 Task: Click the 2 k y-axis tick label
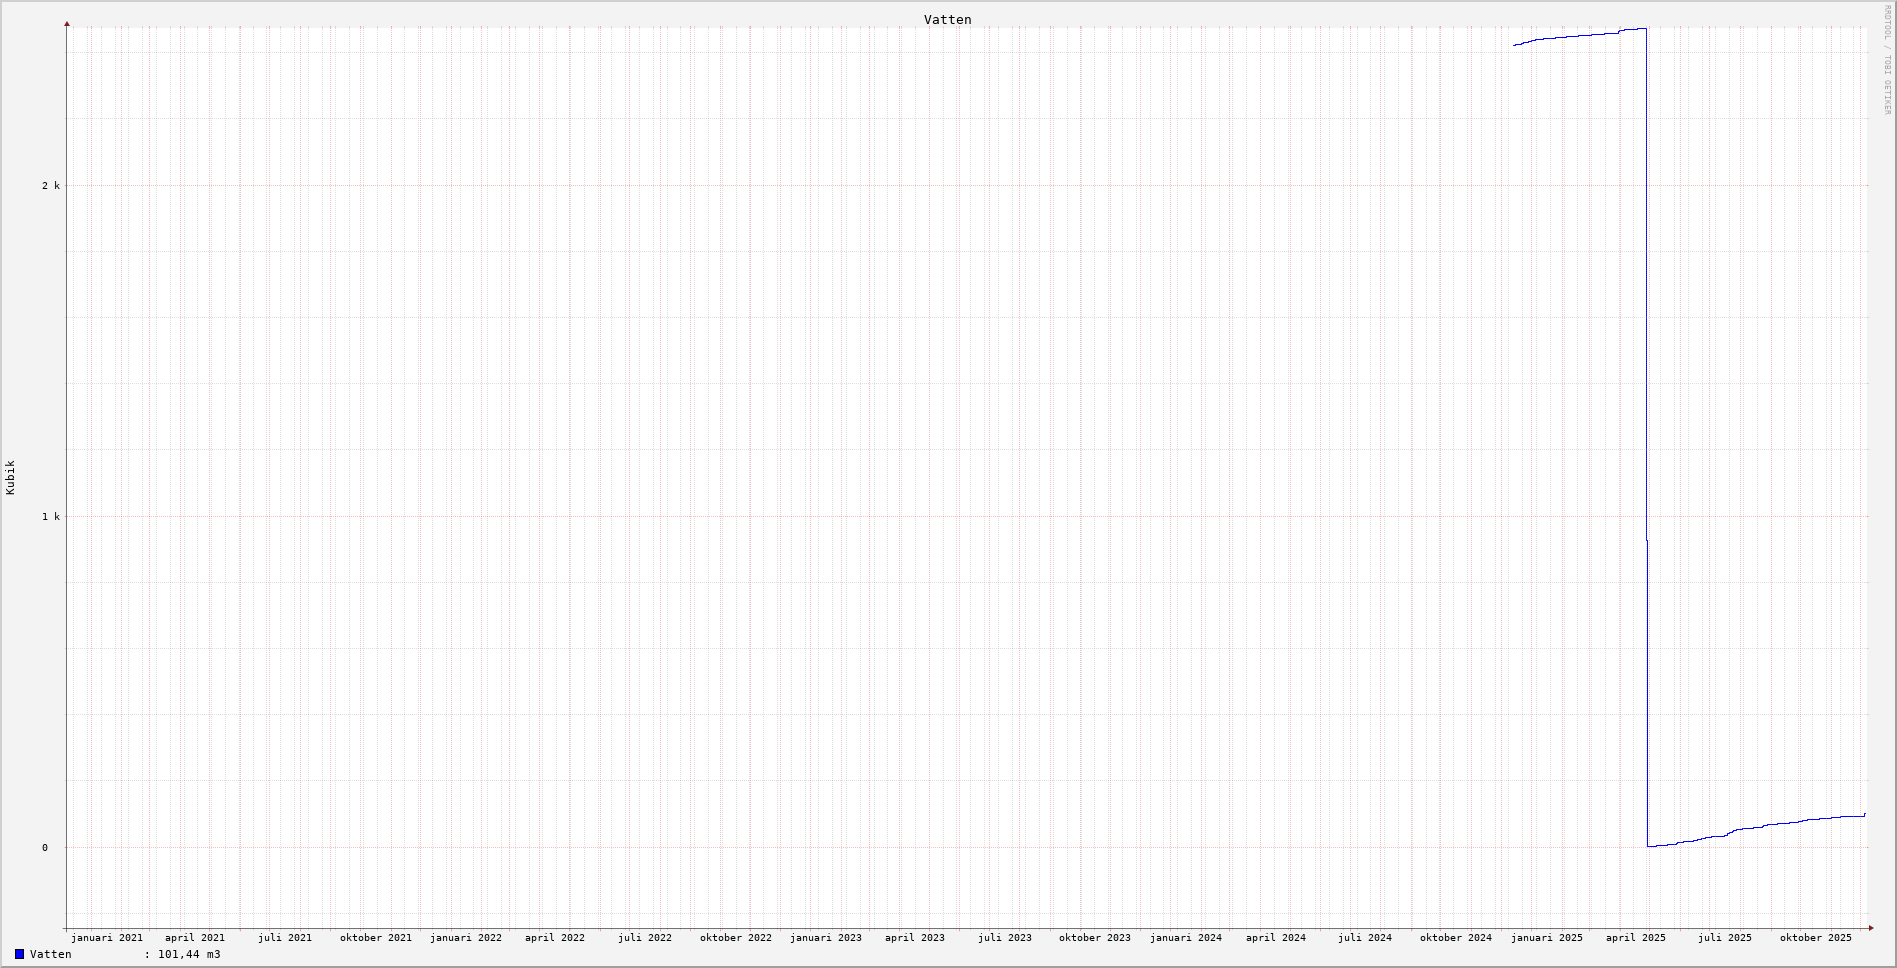pos(51,186)
